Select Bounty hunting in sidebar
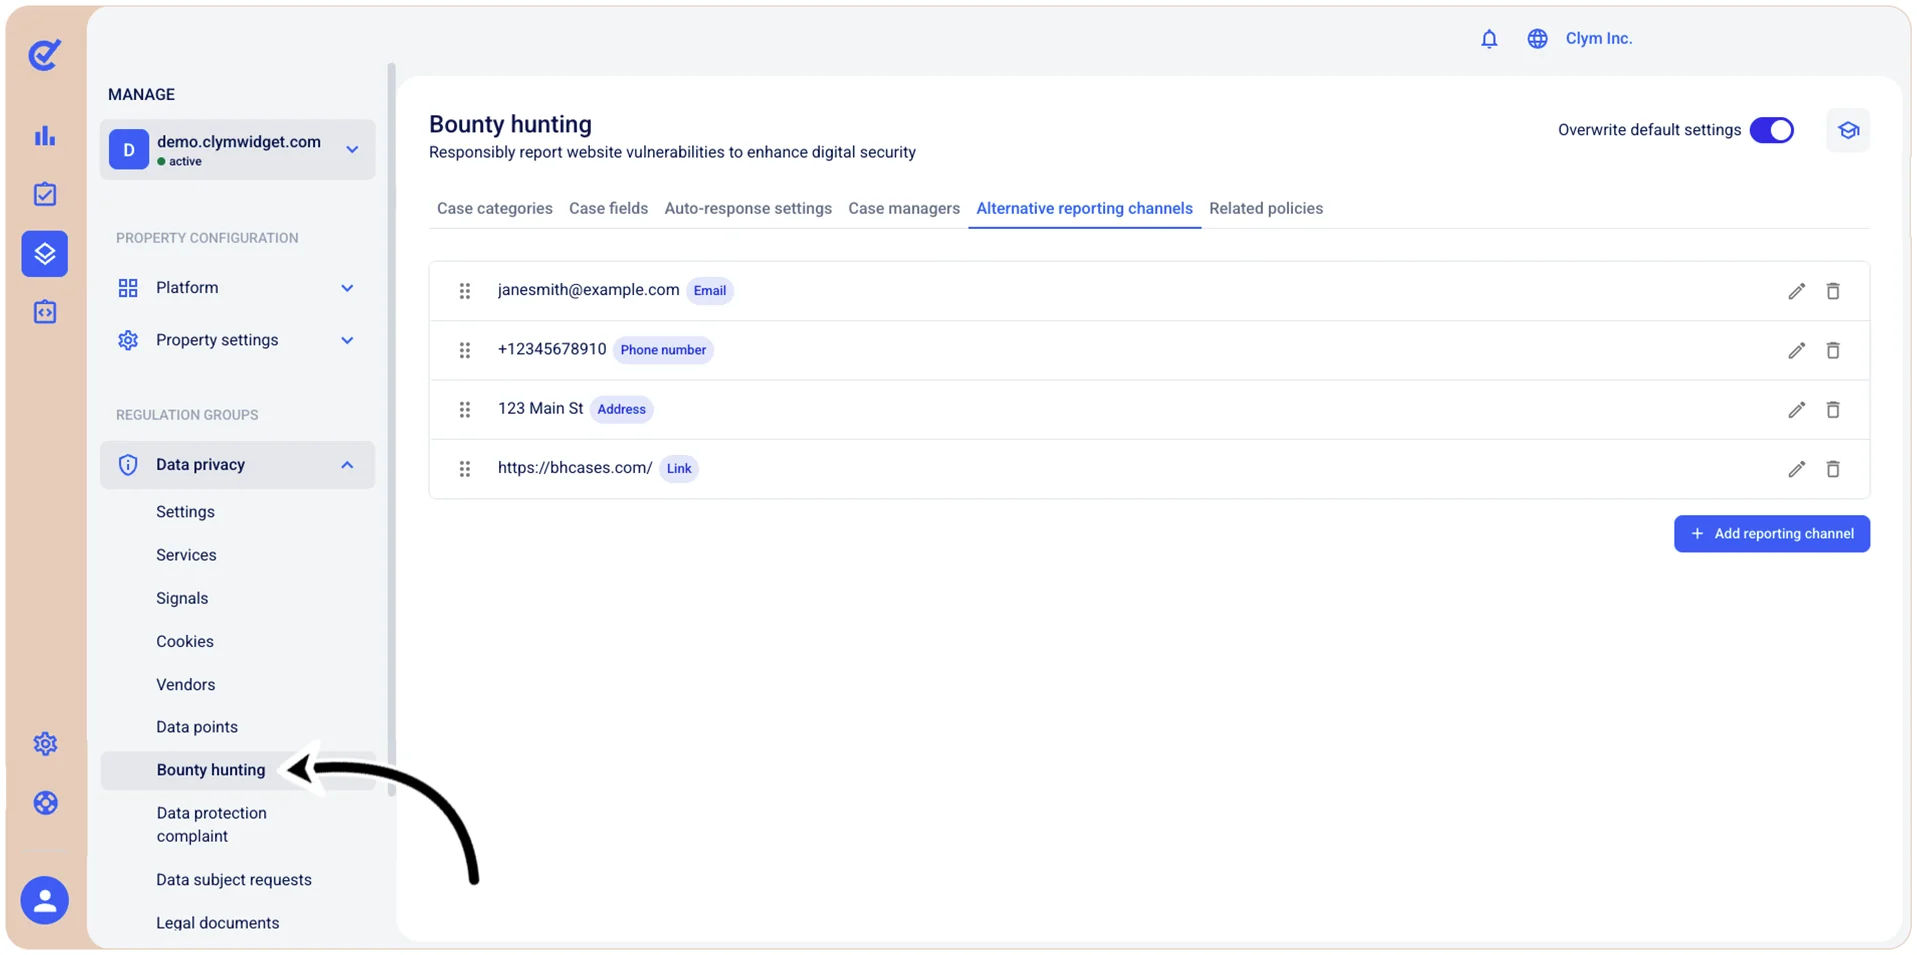Screen dimensions: 1917x955 211,770
